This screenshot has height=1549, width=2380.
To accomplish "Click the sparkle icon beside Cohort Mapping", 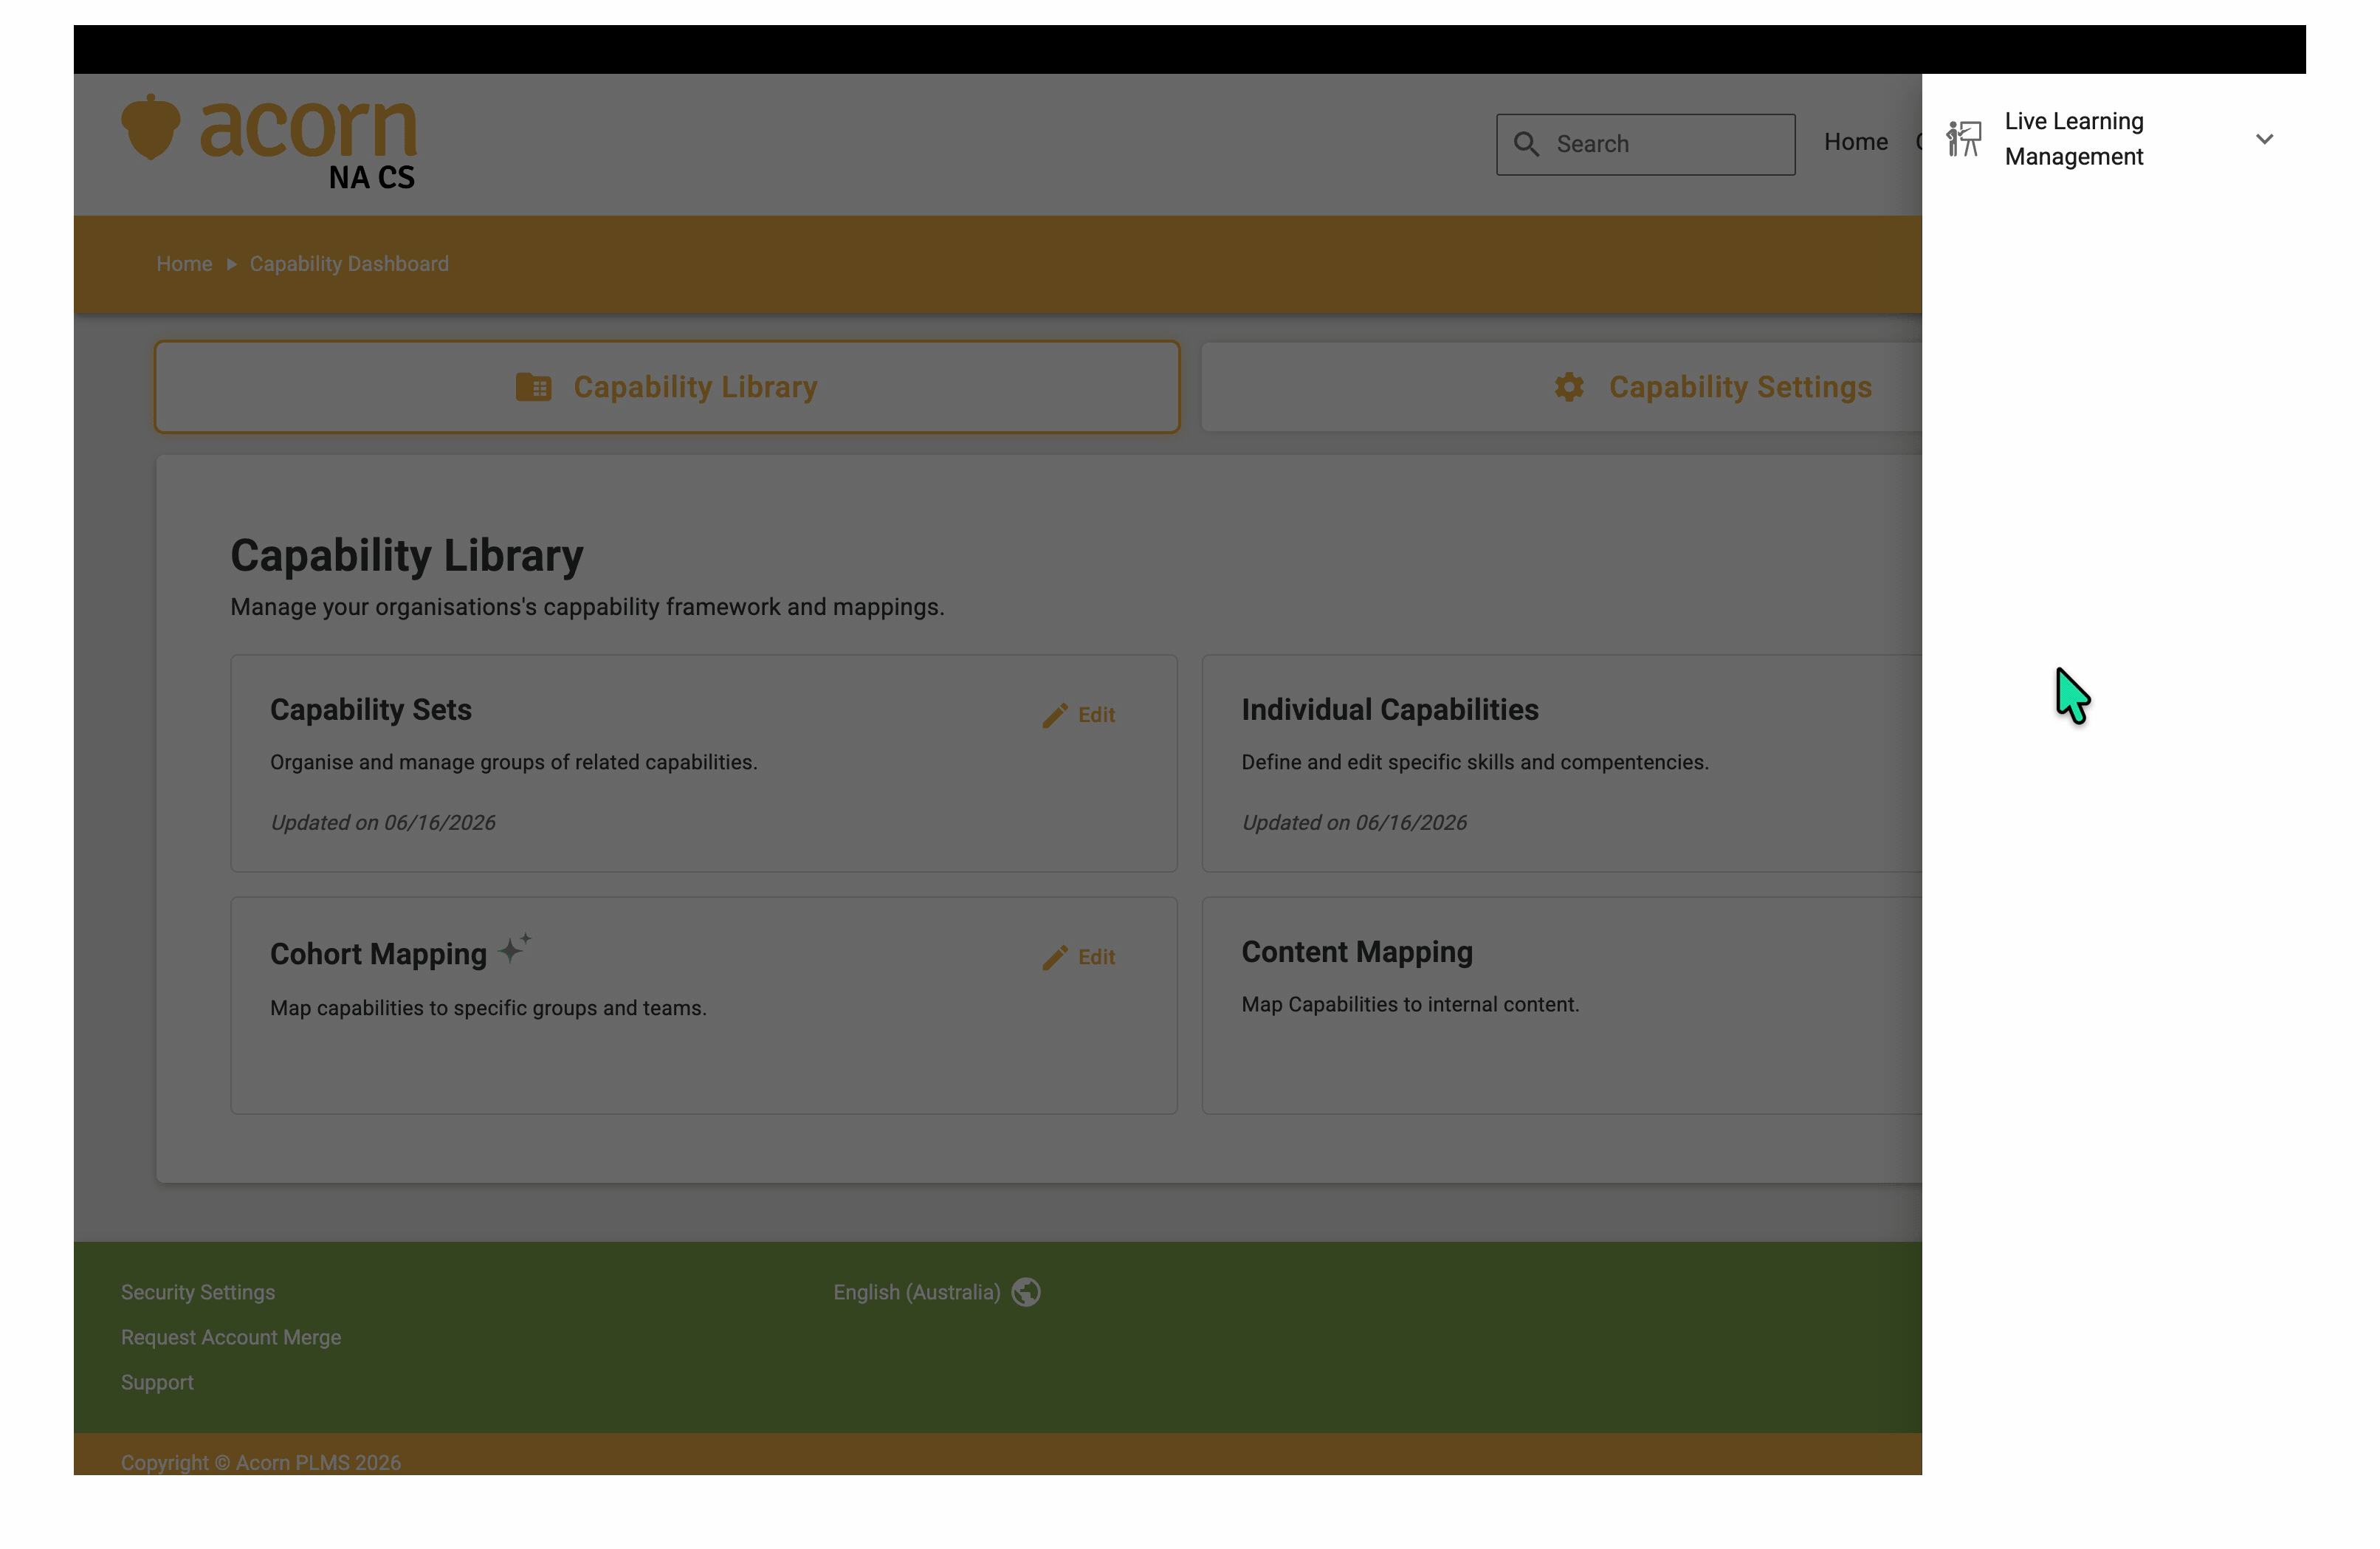I will coord(514,947).
